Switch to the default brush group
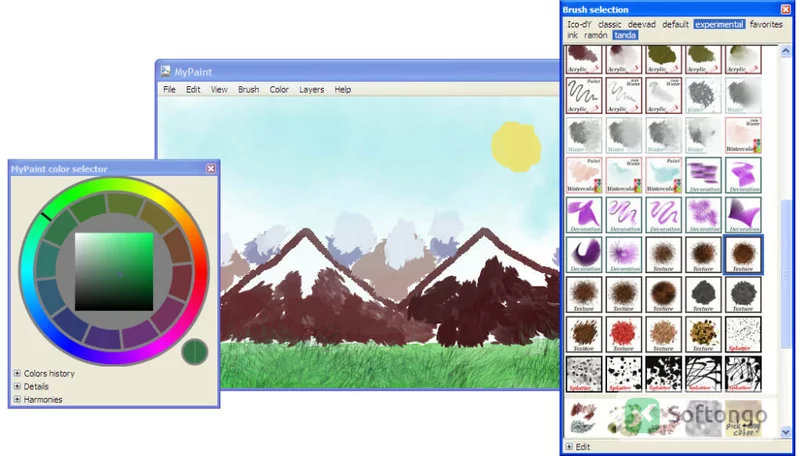 coord(676,24)
